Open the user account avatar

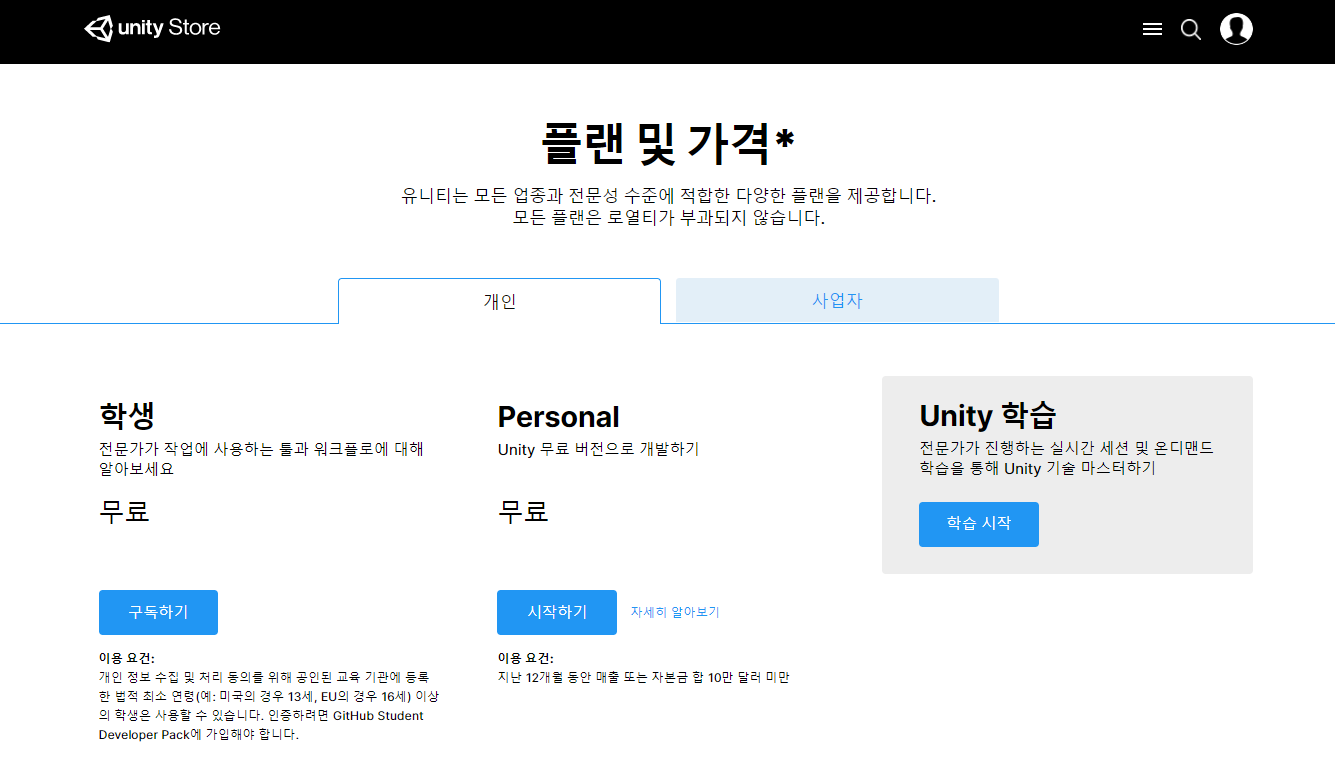point(1236,28)
